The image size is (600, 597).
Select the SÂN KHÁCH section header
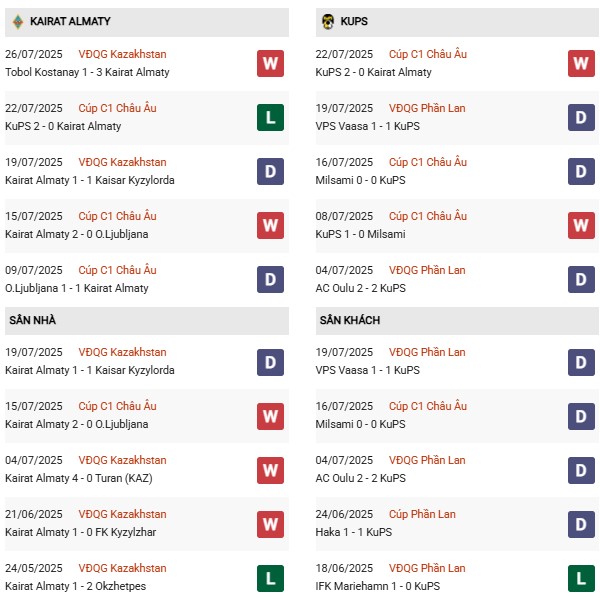pyautogui.click(x=349, y=320)
